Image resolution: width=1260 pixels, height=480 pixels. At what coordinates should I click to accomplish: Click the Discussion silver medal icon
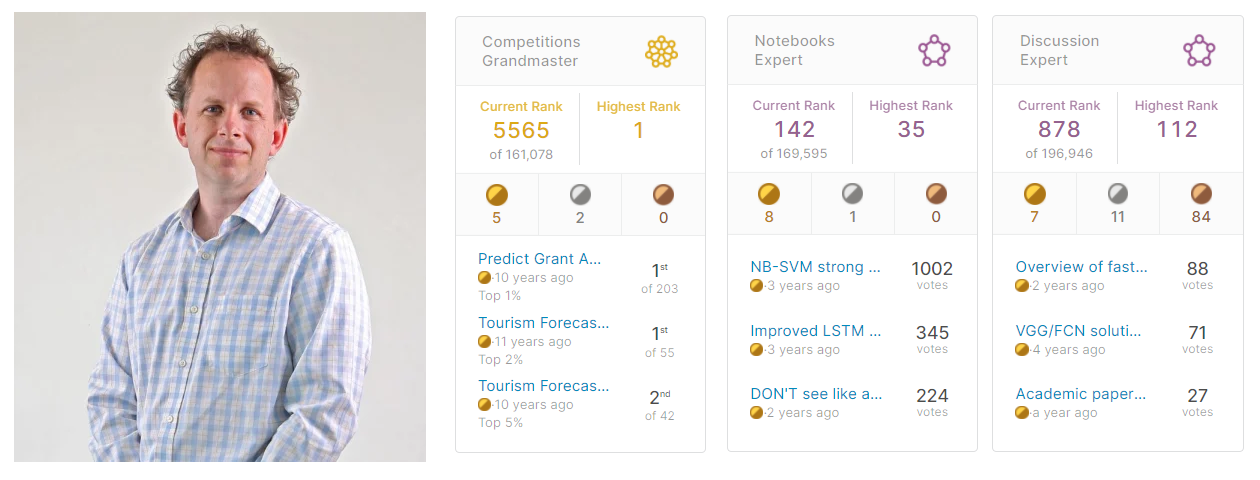(x=1118, y=194)
